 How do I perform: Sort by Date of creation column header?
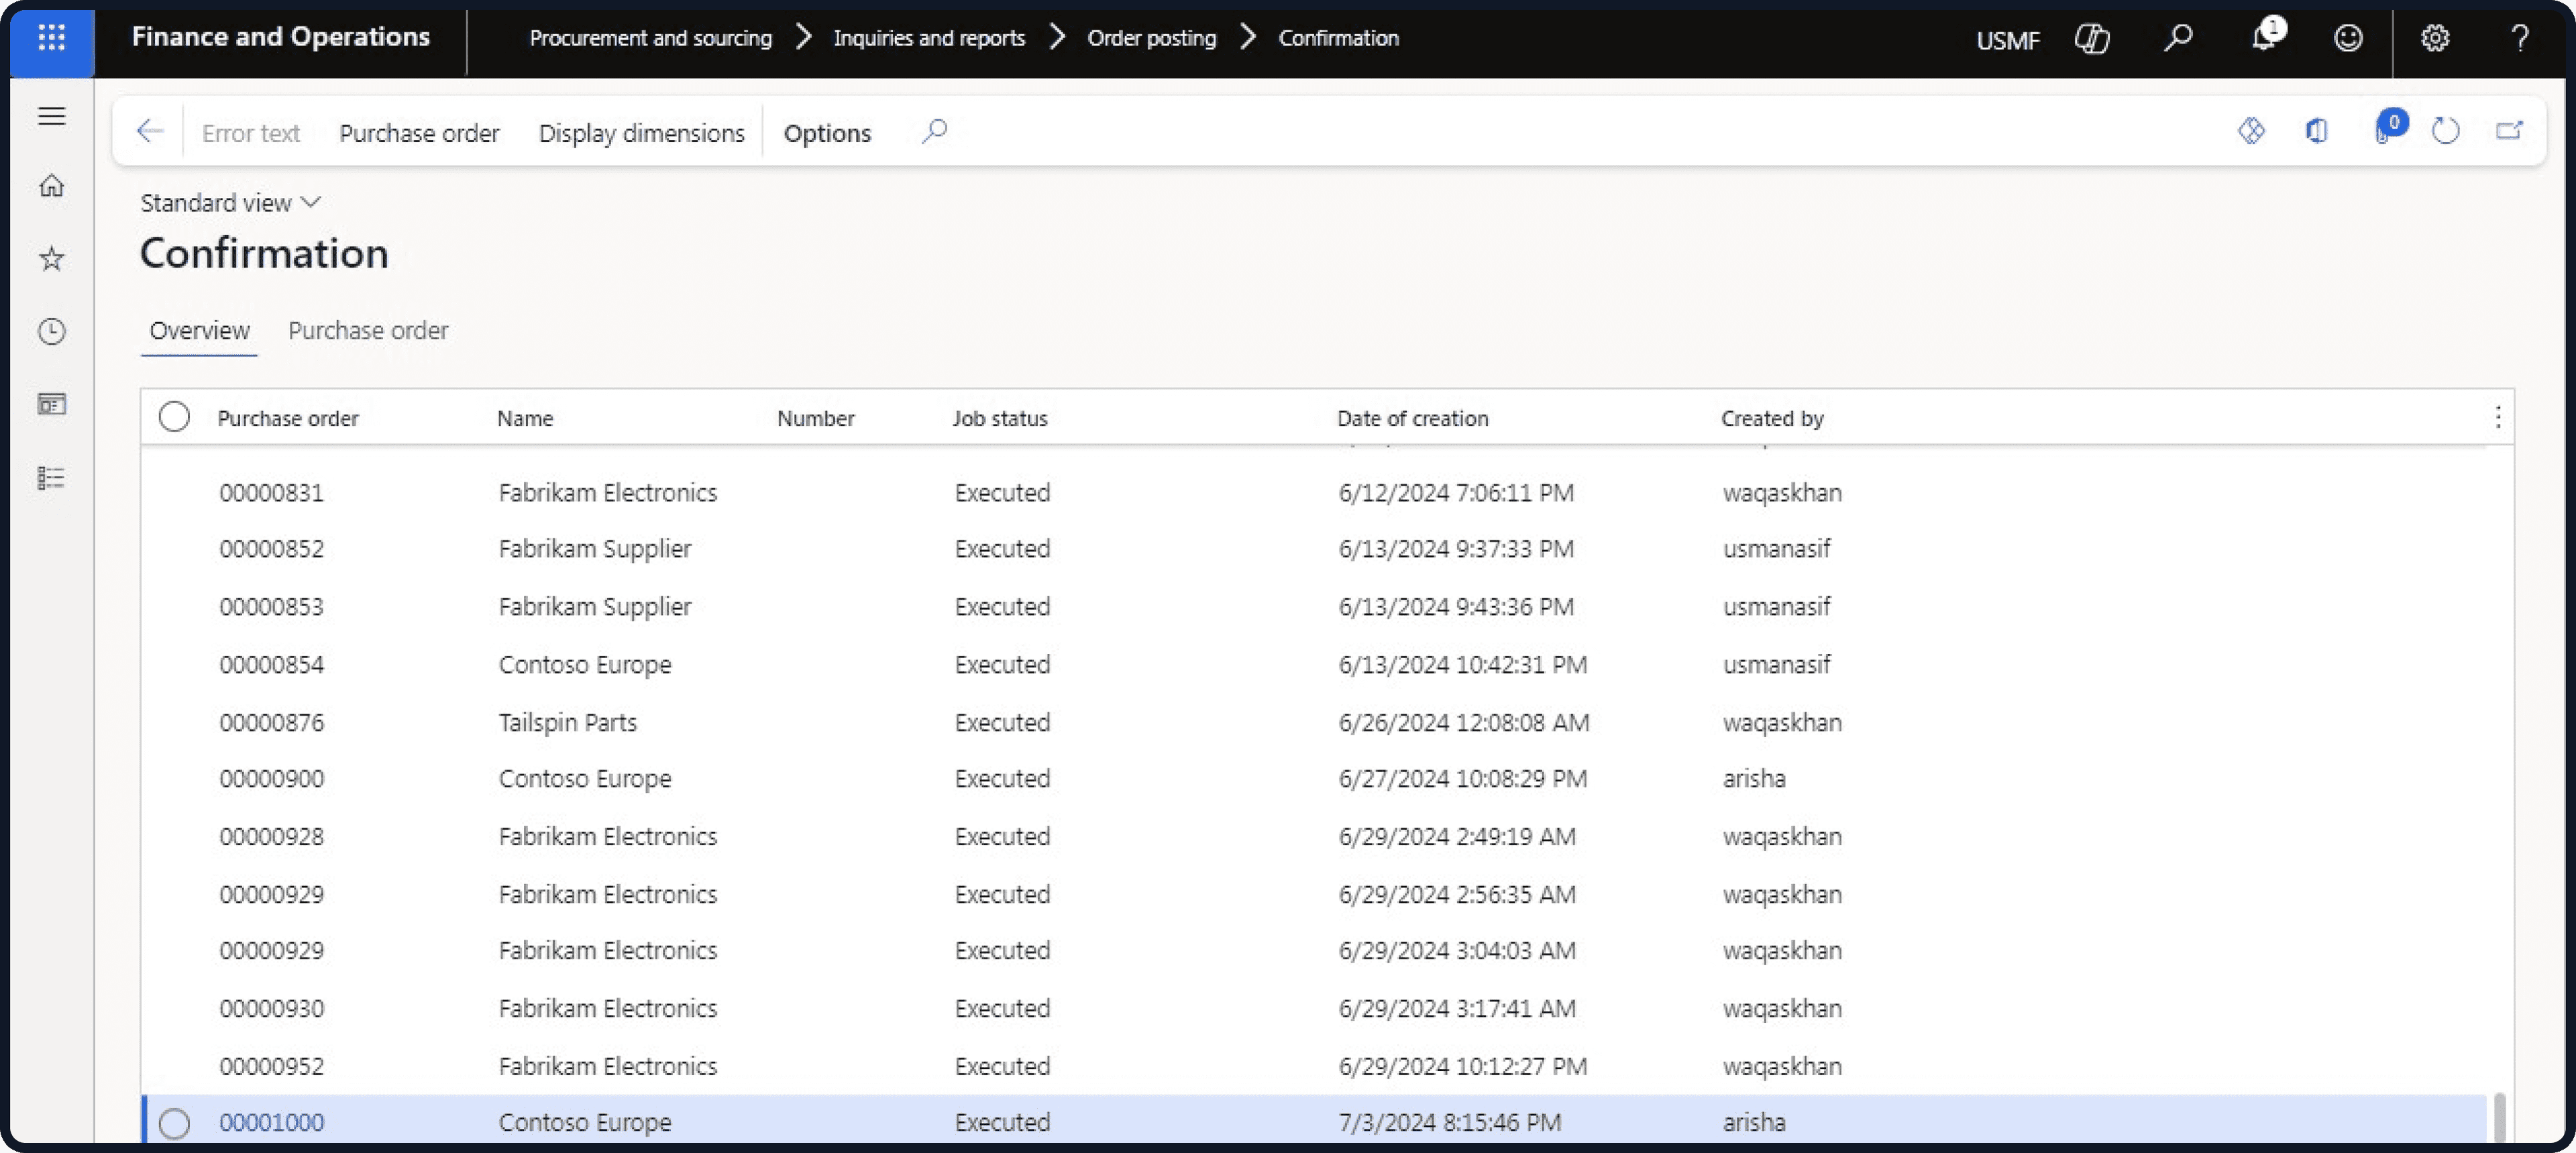(1412, 418)
